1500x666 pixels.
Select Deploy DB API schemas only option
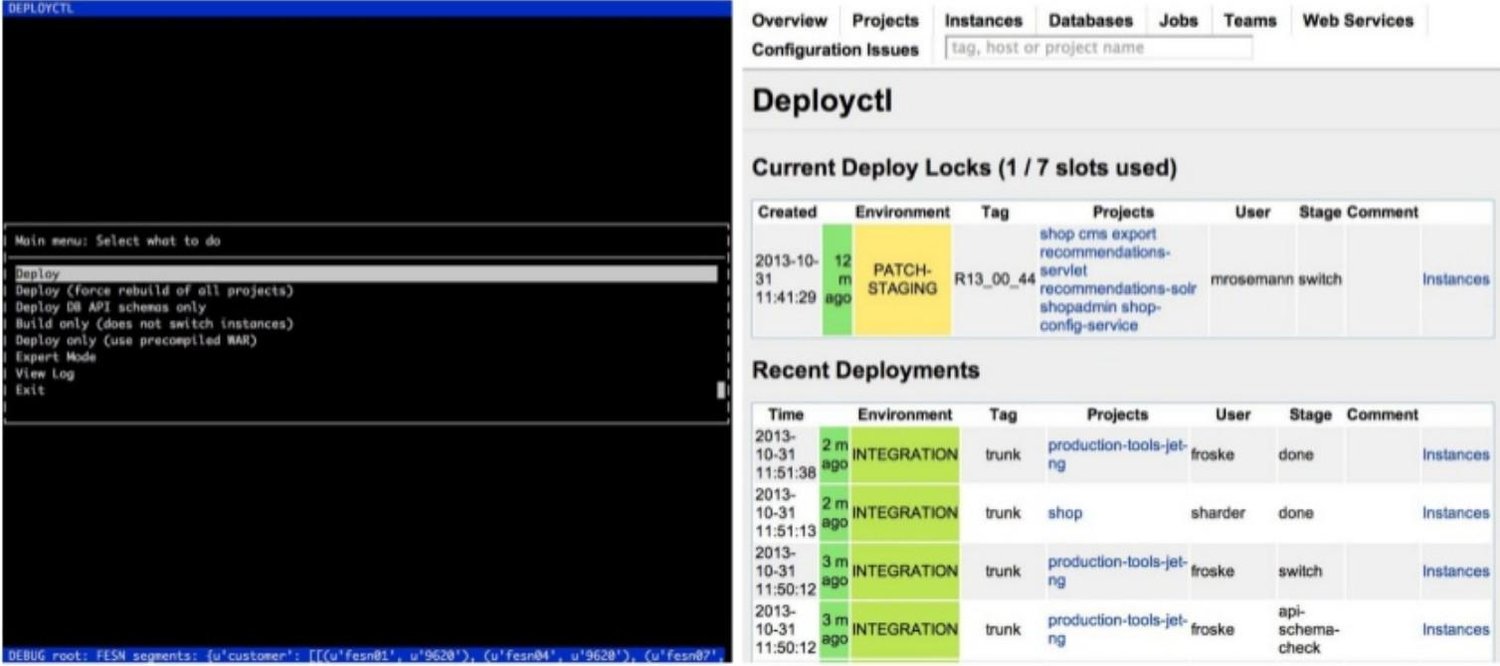[x=110, y=307]
